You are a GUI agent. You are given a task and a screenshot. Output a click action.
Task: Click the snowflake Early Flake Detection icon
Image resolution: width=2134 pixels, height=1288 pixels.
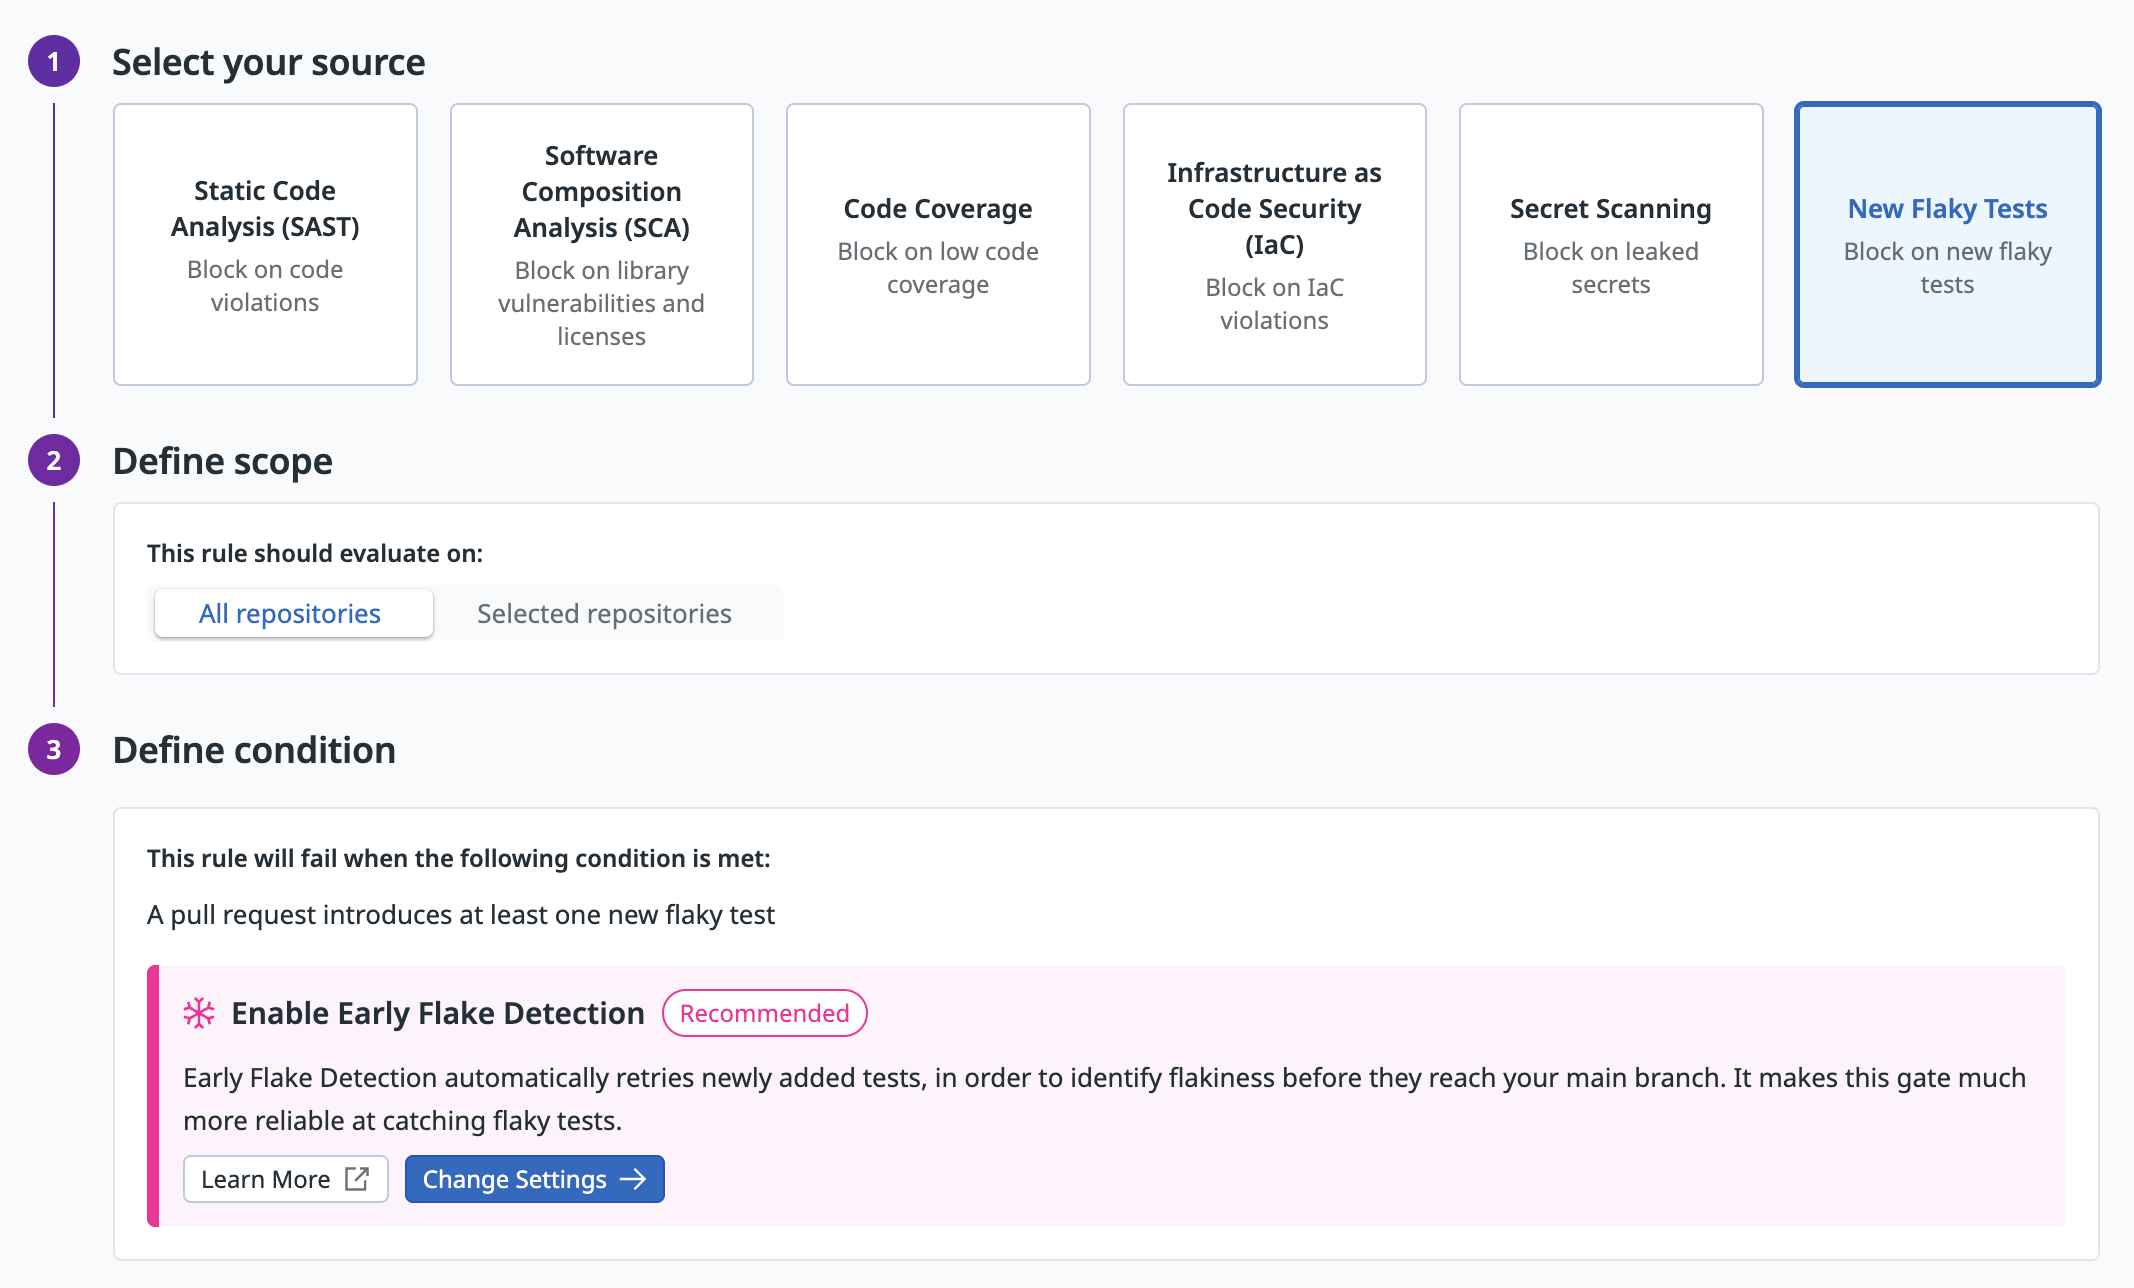[199, 1013]
